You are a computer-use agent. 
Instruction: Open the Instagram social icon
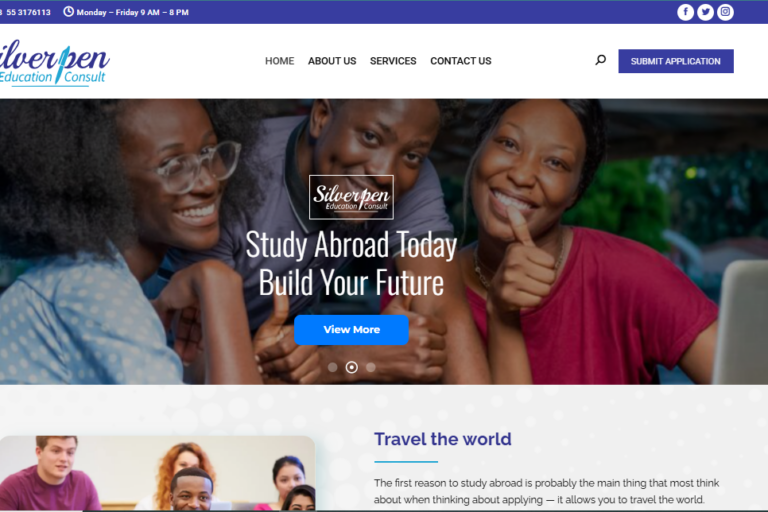(x=725, y=12)
